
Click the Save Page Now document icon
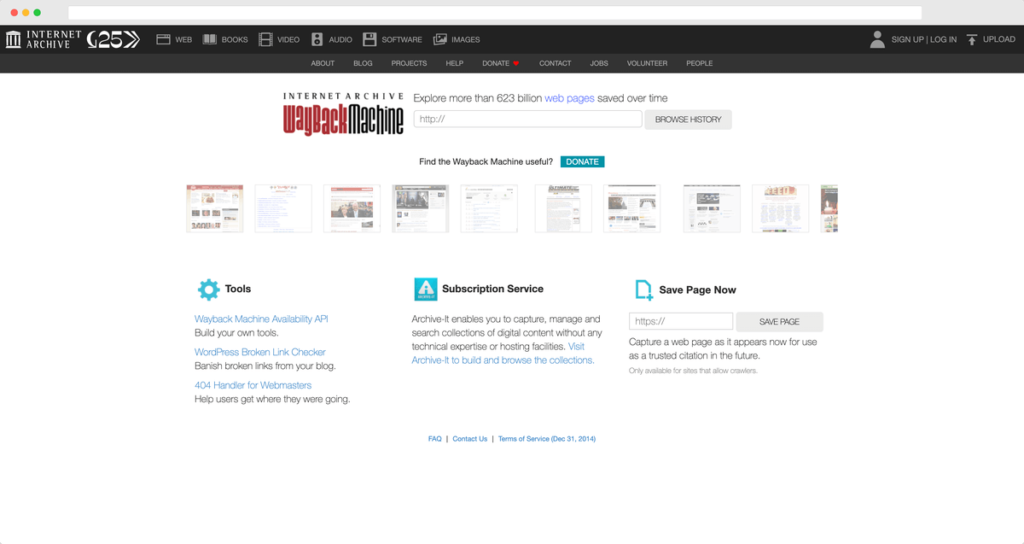[x=644, y=290]
